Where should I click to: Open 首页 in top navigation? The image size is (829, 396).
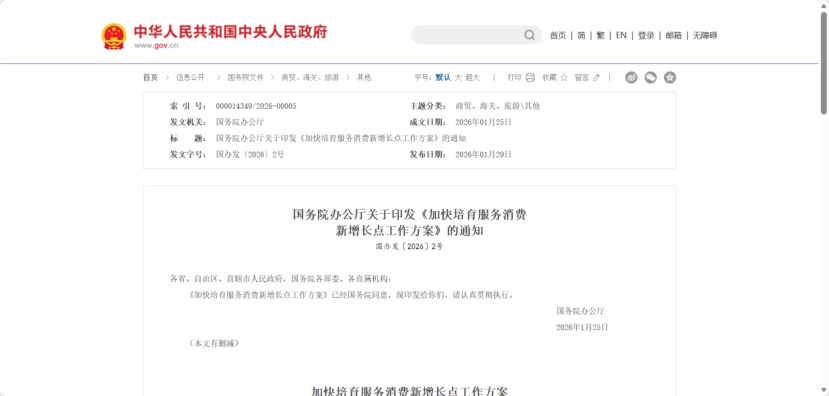point(558,35)
